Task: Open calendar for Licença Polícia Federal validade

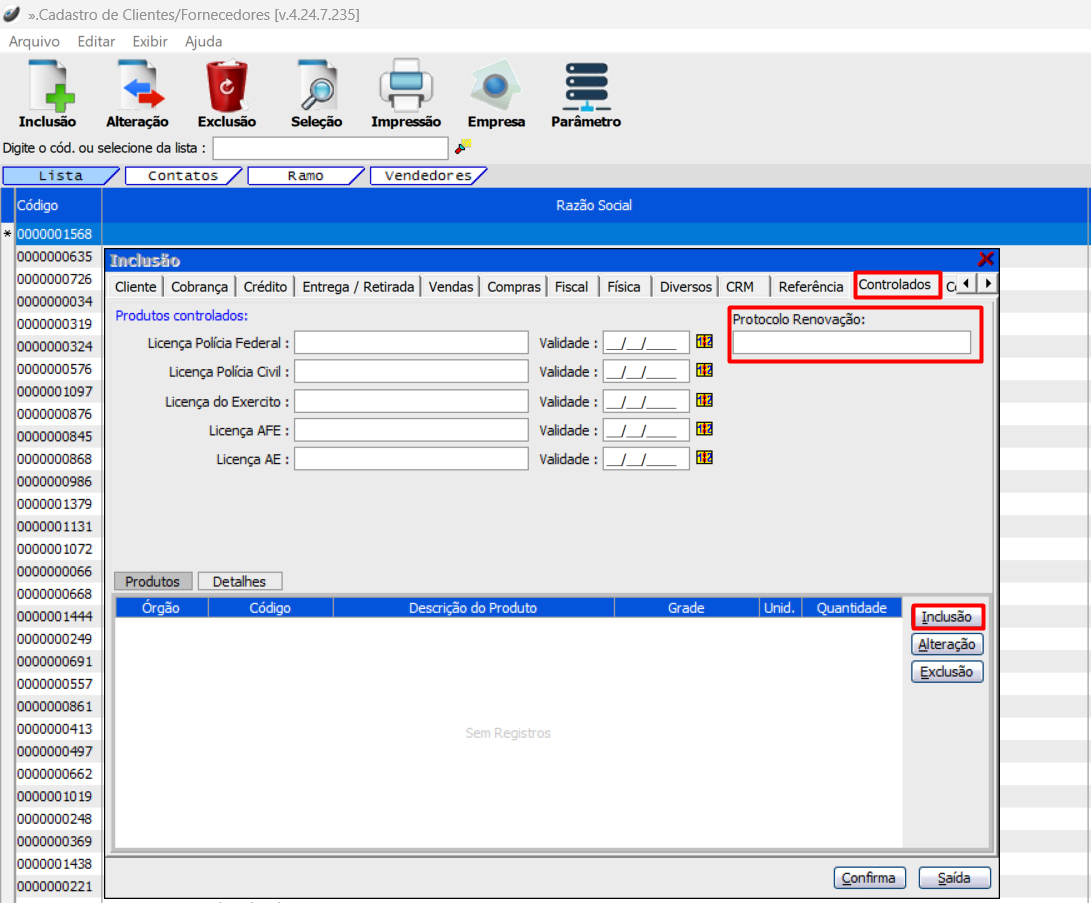Action: point(705,343)
